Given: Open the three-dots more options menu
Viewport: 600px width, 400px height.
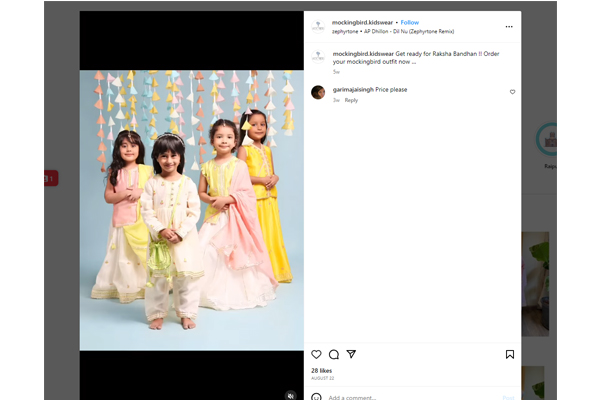Looking at the screenshot, I should click(x=509, y=26).
